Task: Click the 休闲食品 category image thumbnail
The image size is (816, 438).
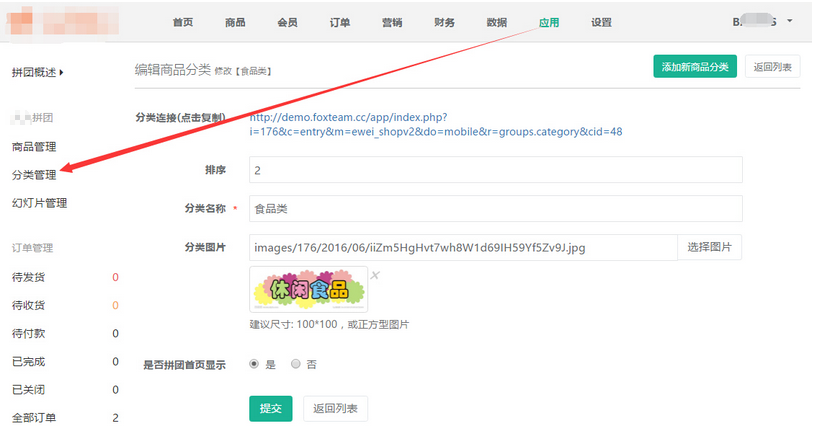Action: [308, 291]
